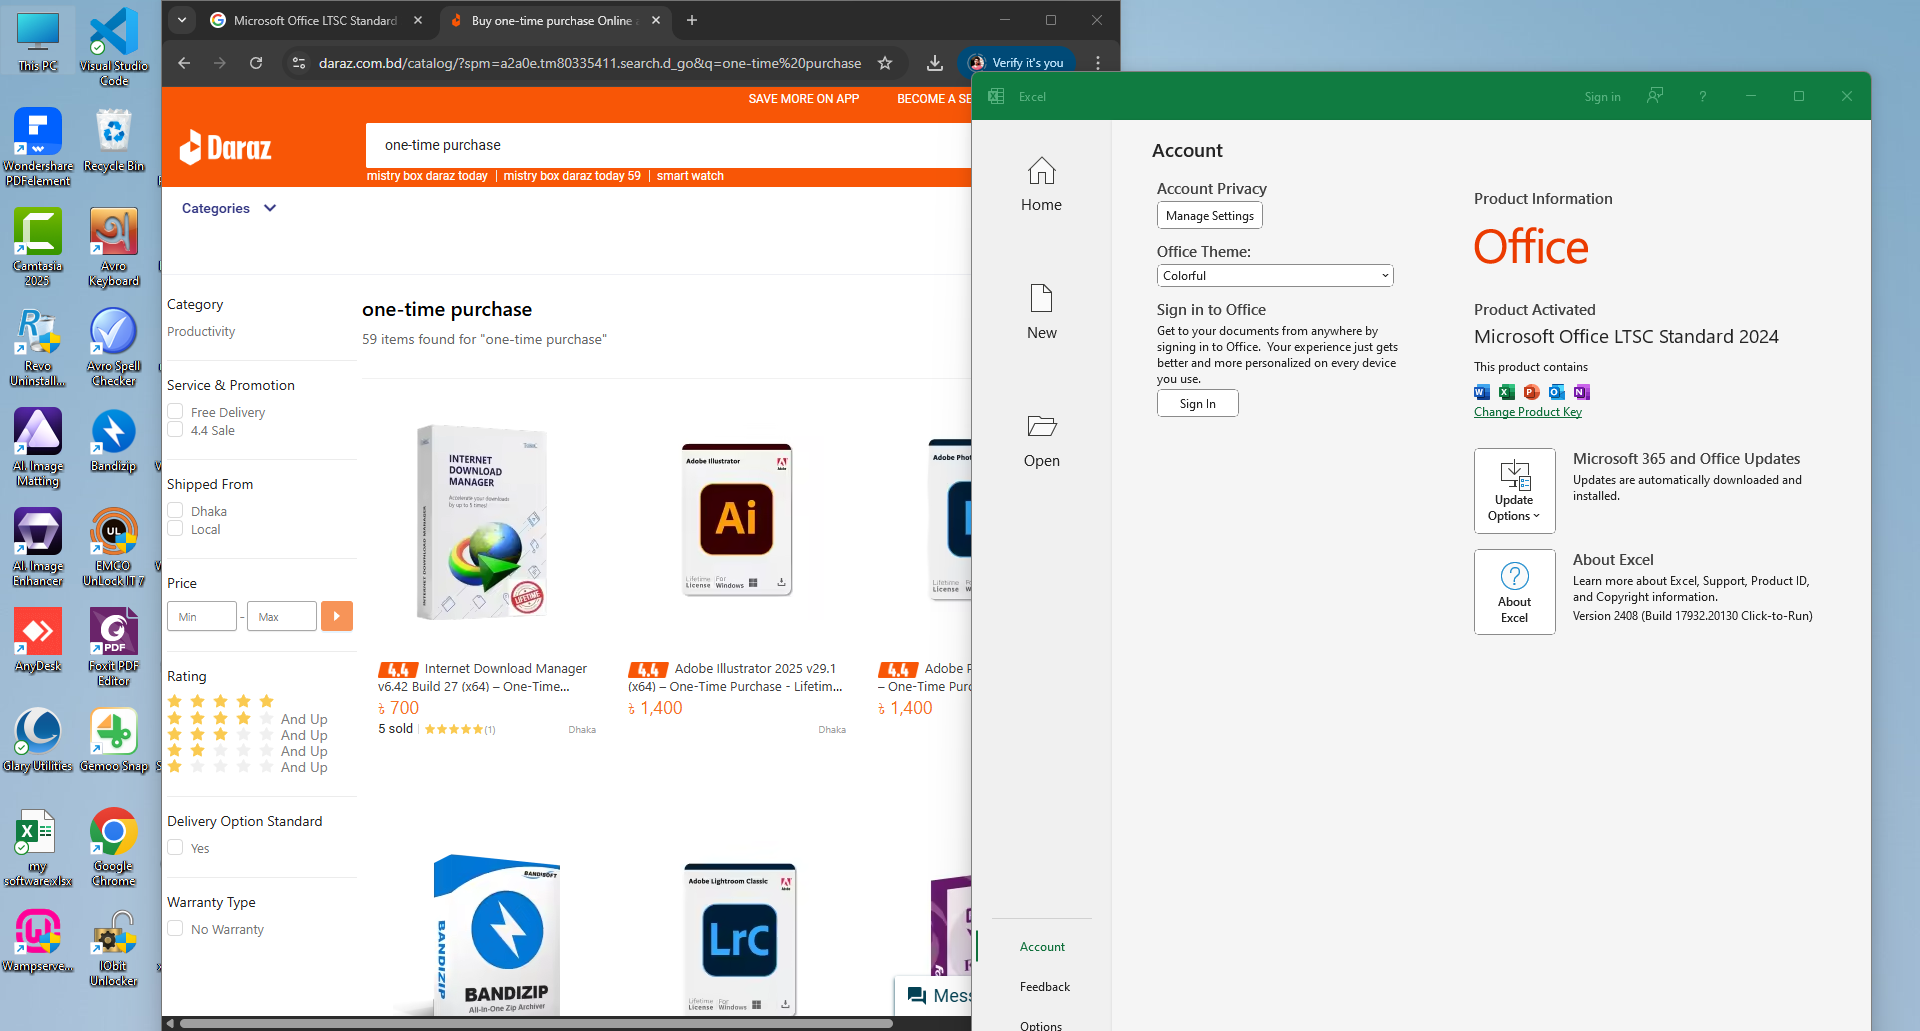The height and width of the screenshot is (1031, 1920).
Task: Select Feedback in Excel sidebar
Action: 1044,987
